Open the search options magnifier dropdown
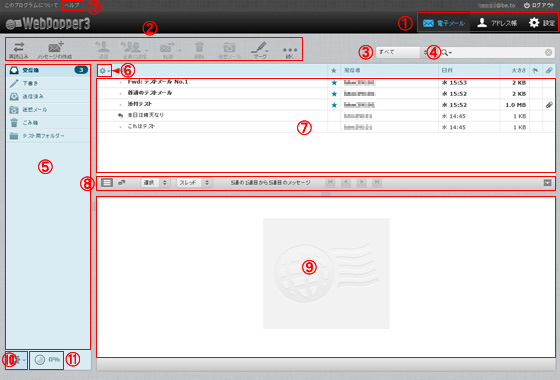Viewport: 560px width, 380px height. 446,52
